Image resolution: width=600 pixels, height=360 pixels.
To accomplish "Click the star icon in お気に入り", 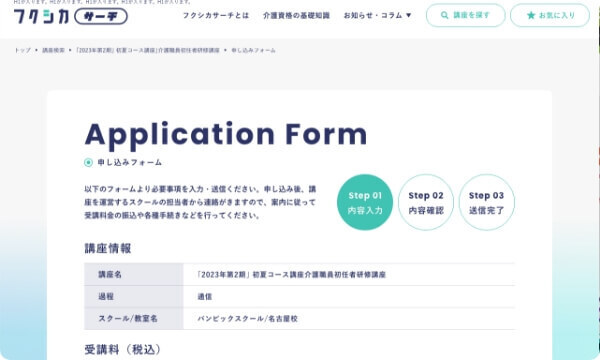I will click(x=531, y=15).
